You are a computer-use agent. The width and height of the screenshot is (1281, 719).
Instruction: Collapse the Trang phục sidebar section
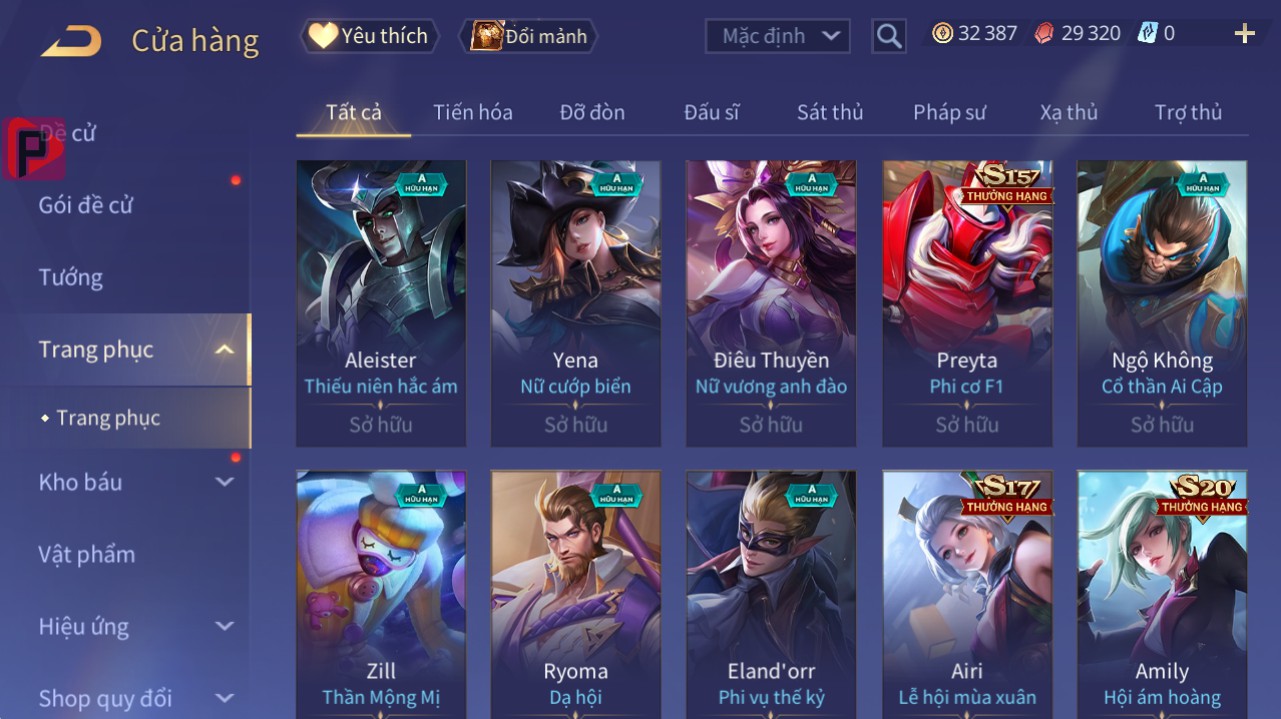point(225,349)
